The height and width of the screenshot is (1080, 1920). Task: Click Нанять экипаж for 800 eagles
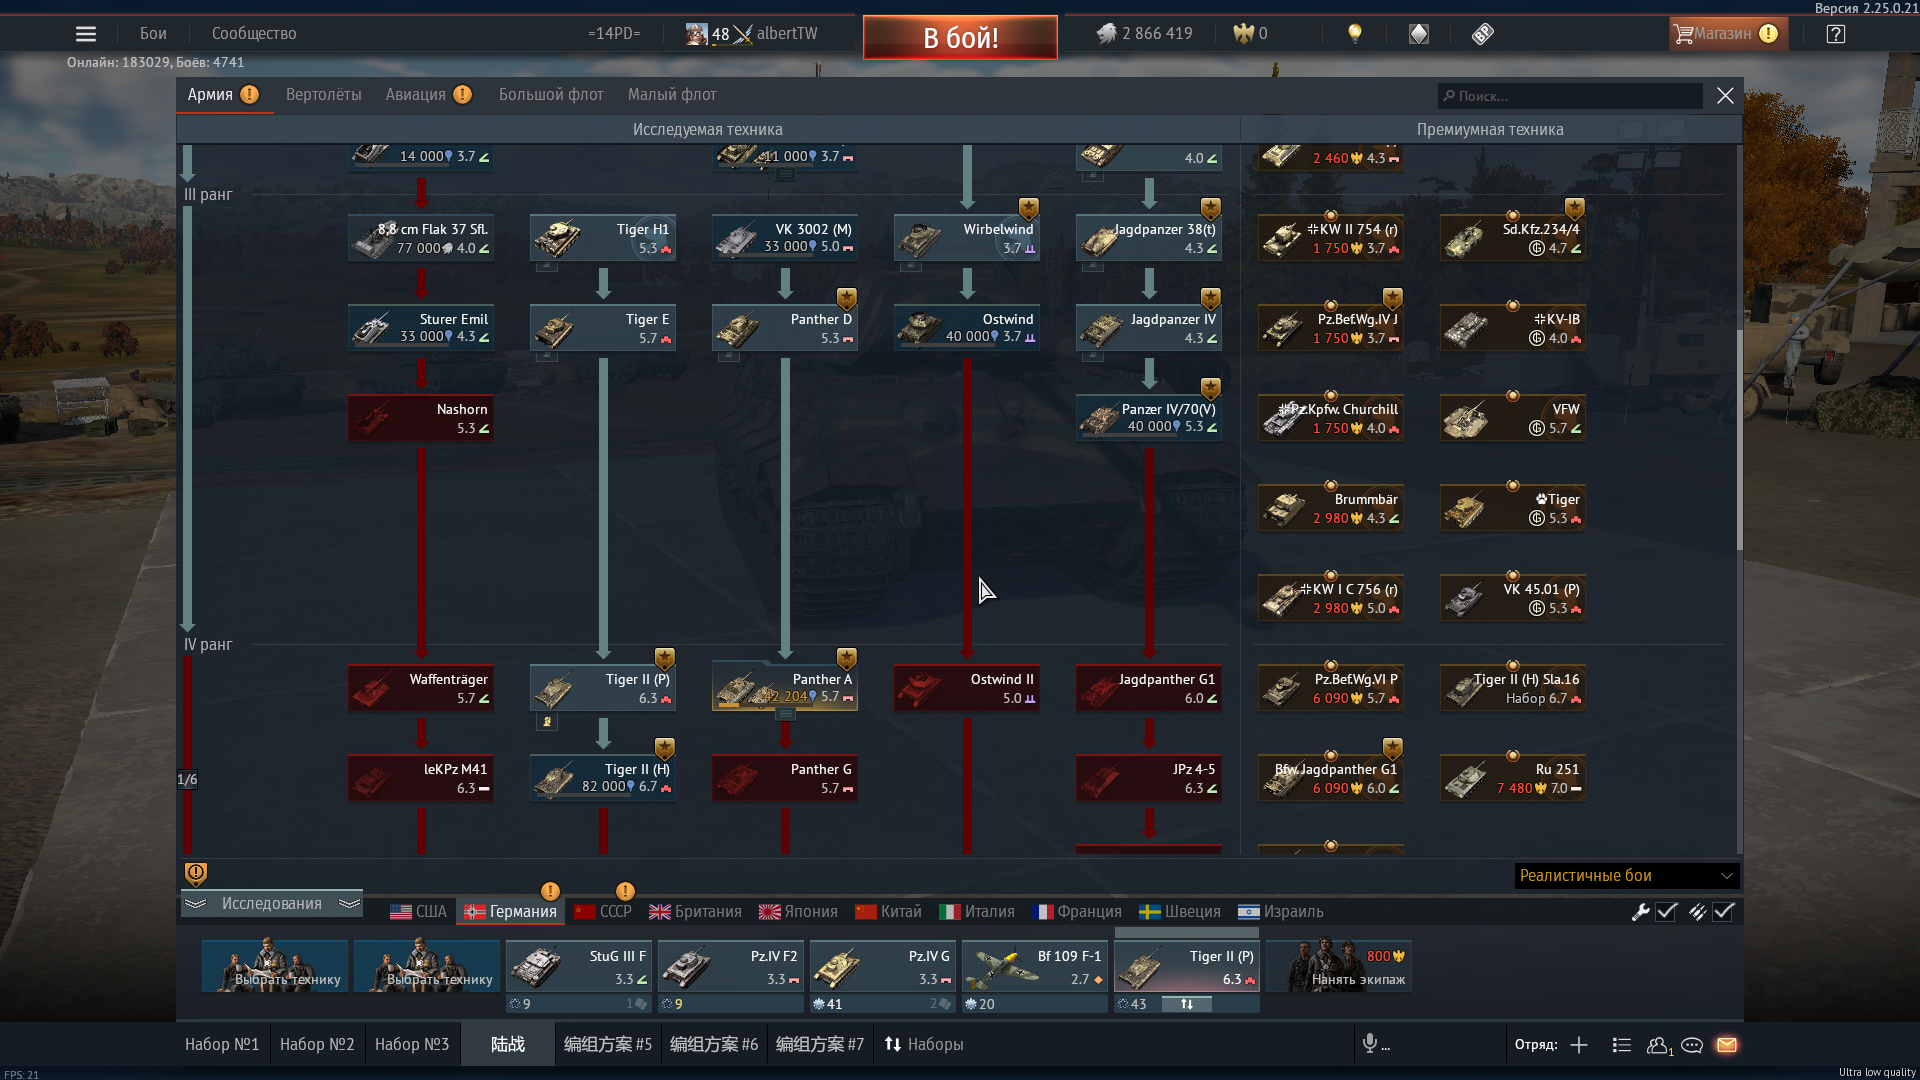click(1339, 966)
